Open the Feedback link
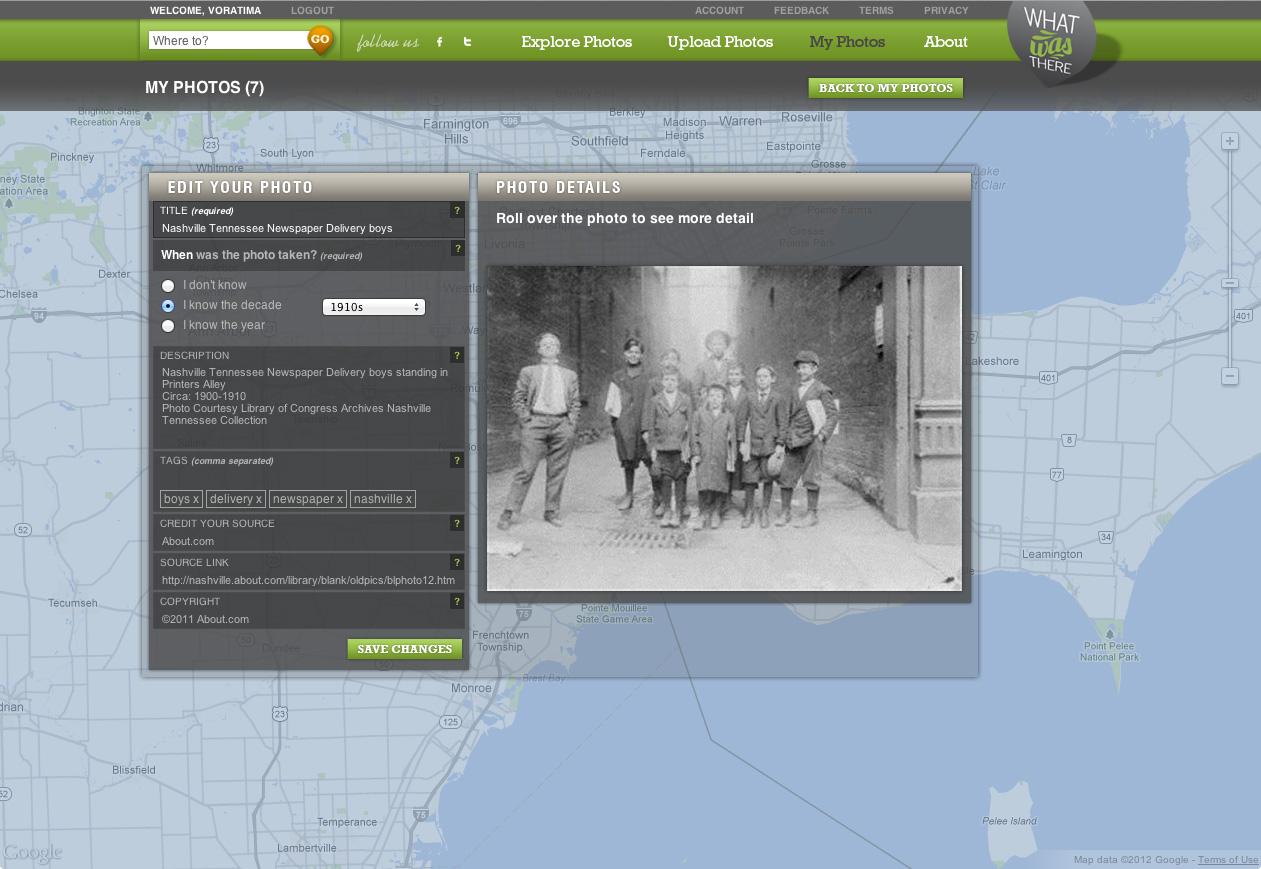 [801, 10]
